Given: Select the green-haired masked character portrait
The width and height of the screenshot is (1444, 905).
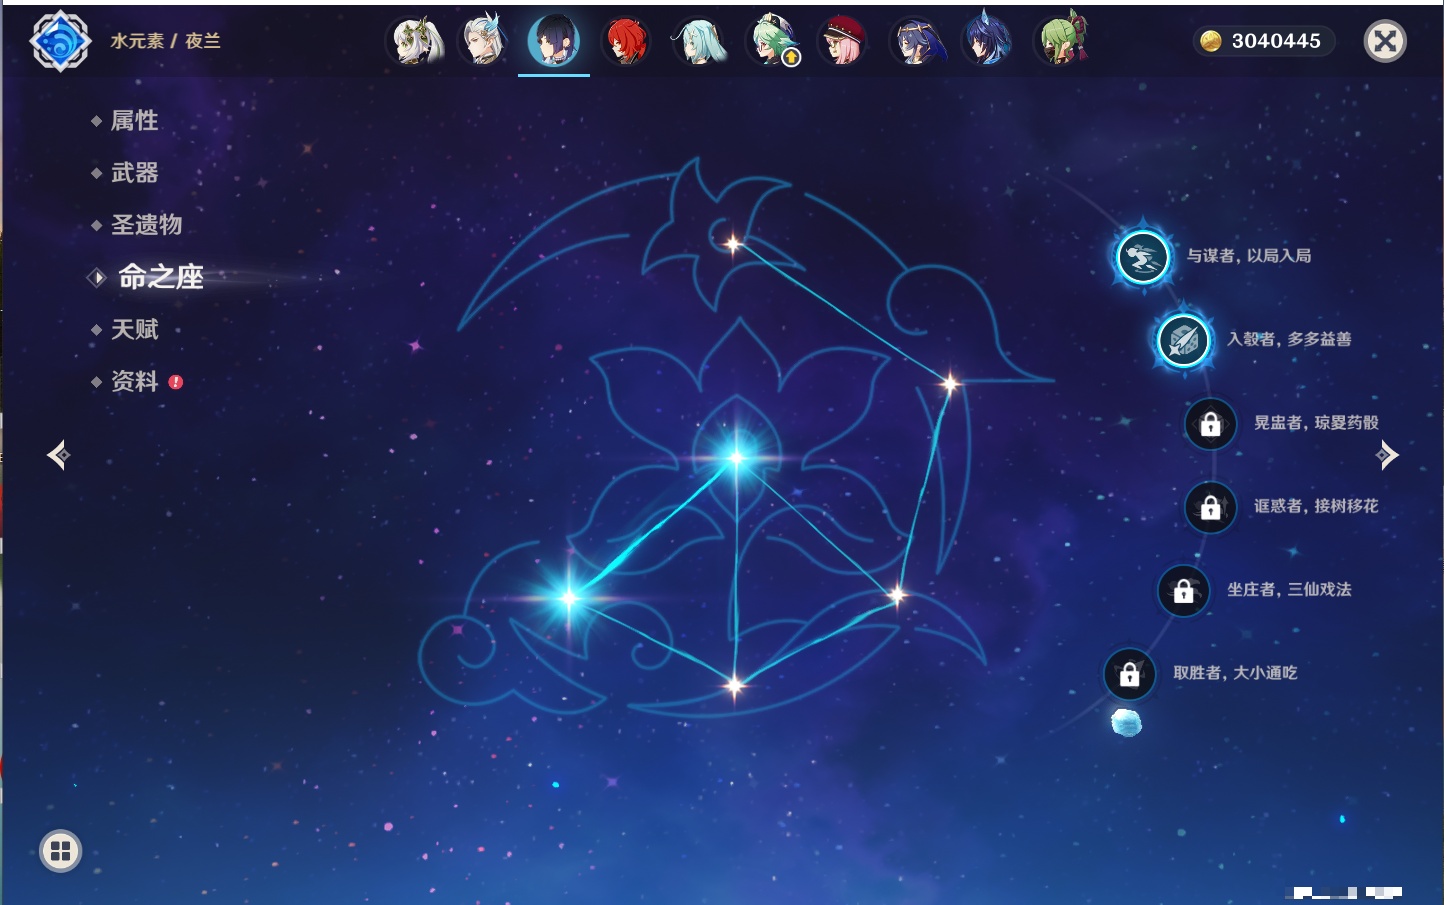Looking at the screenshot, I should coord(1060,41).
